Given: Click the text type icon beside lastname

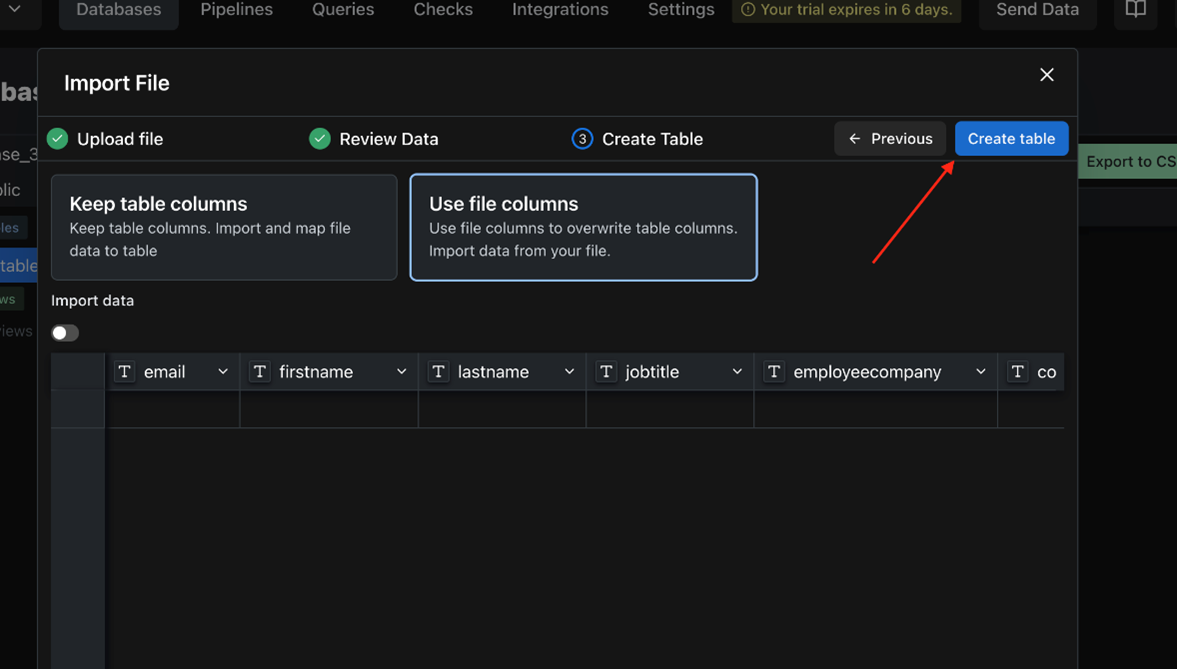Looking at the screenshot, I should click(x=439, y=372).
